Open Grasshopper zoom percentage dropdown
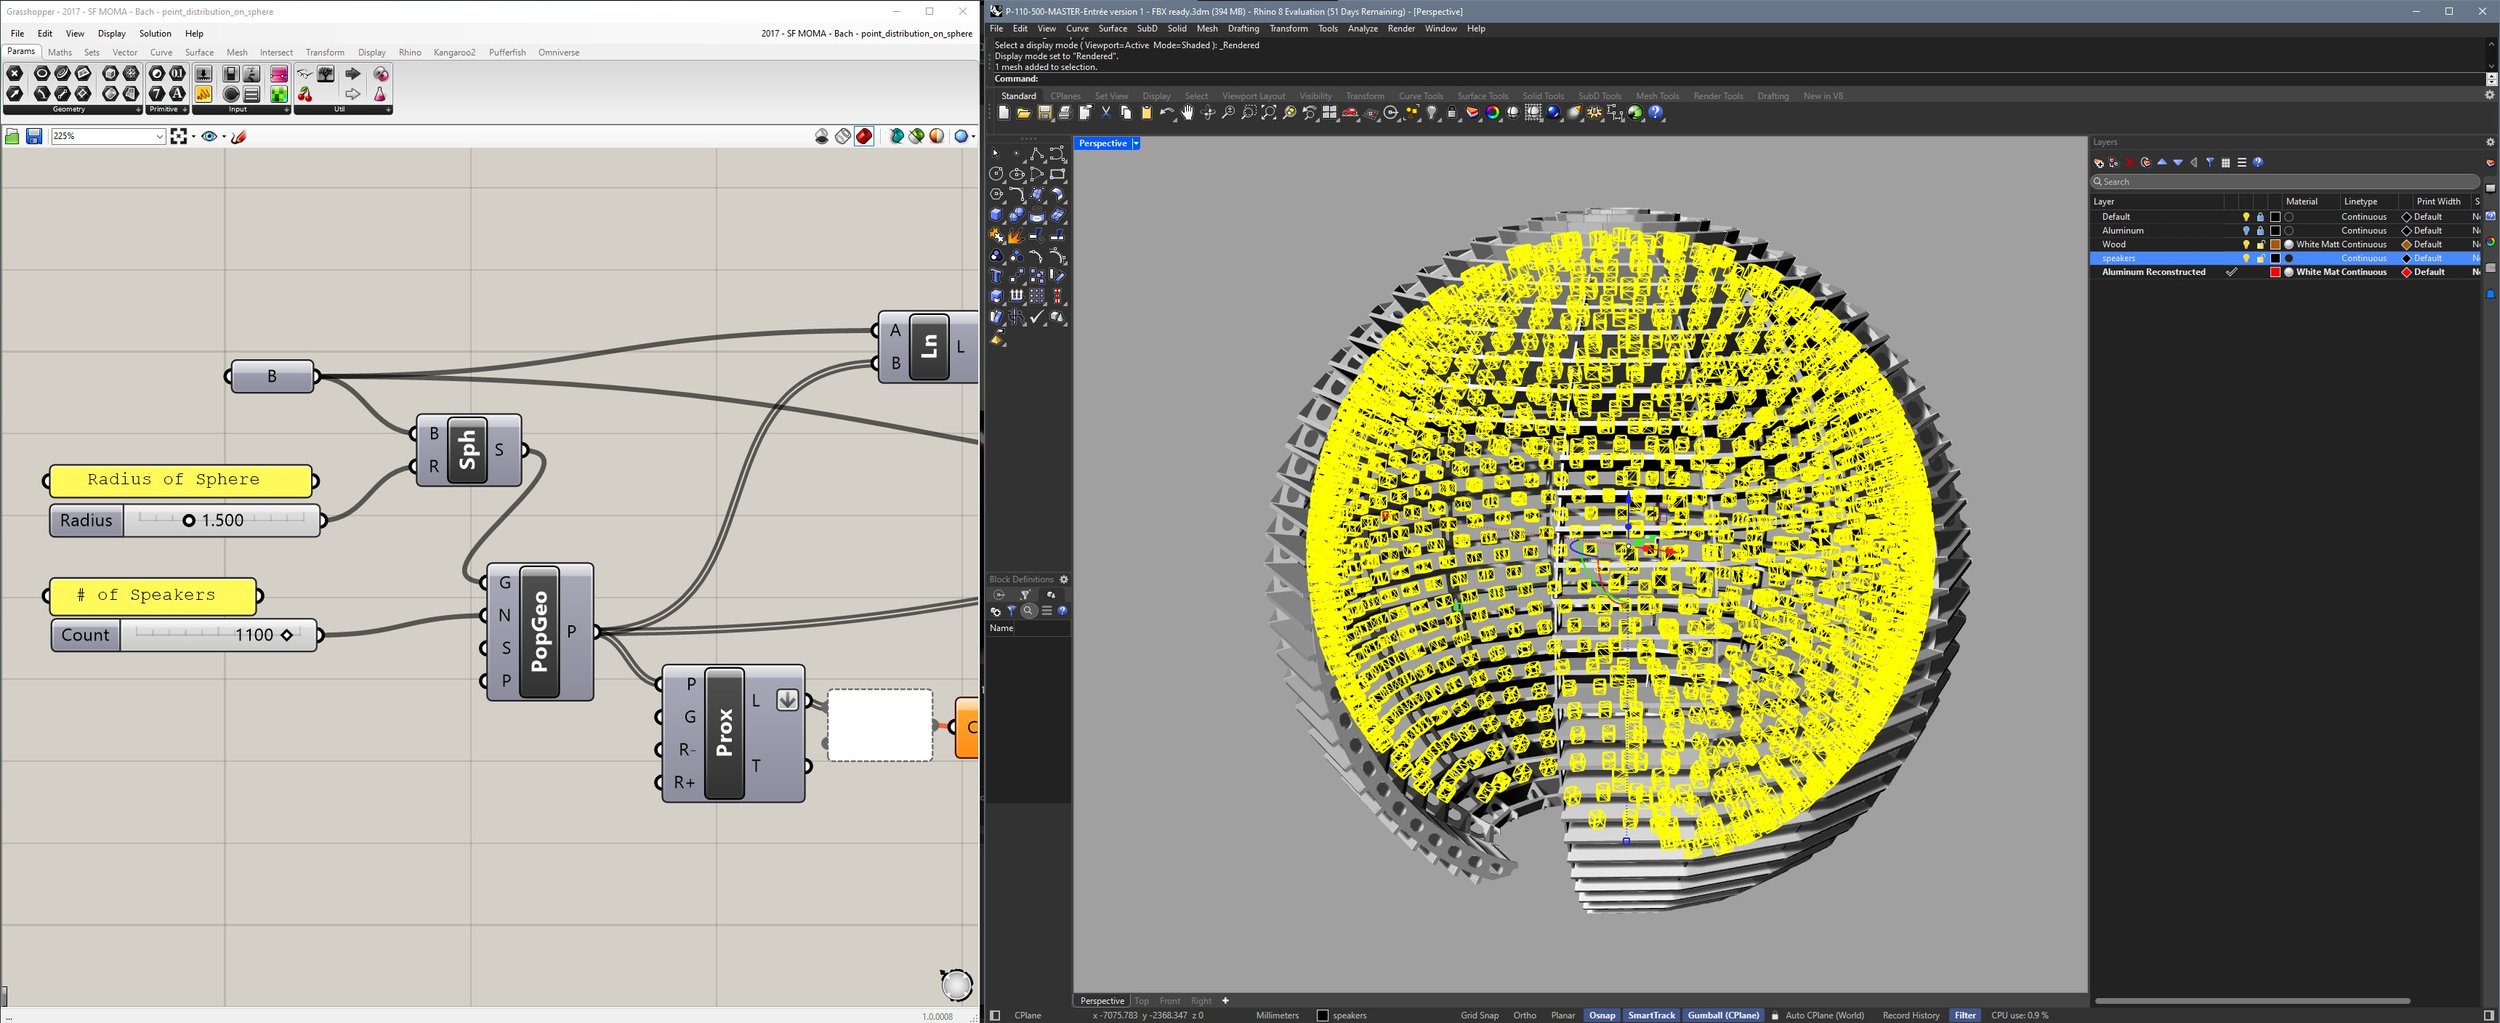Screen dimensions: 2500x1023 pyautogui.click(x=160, y=136)
